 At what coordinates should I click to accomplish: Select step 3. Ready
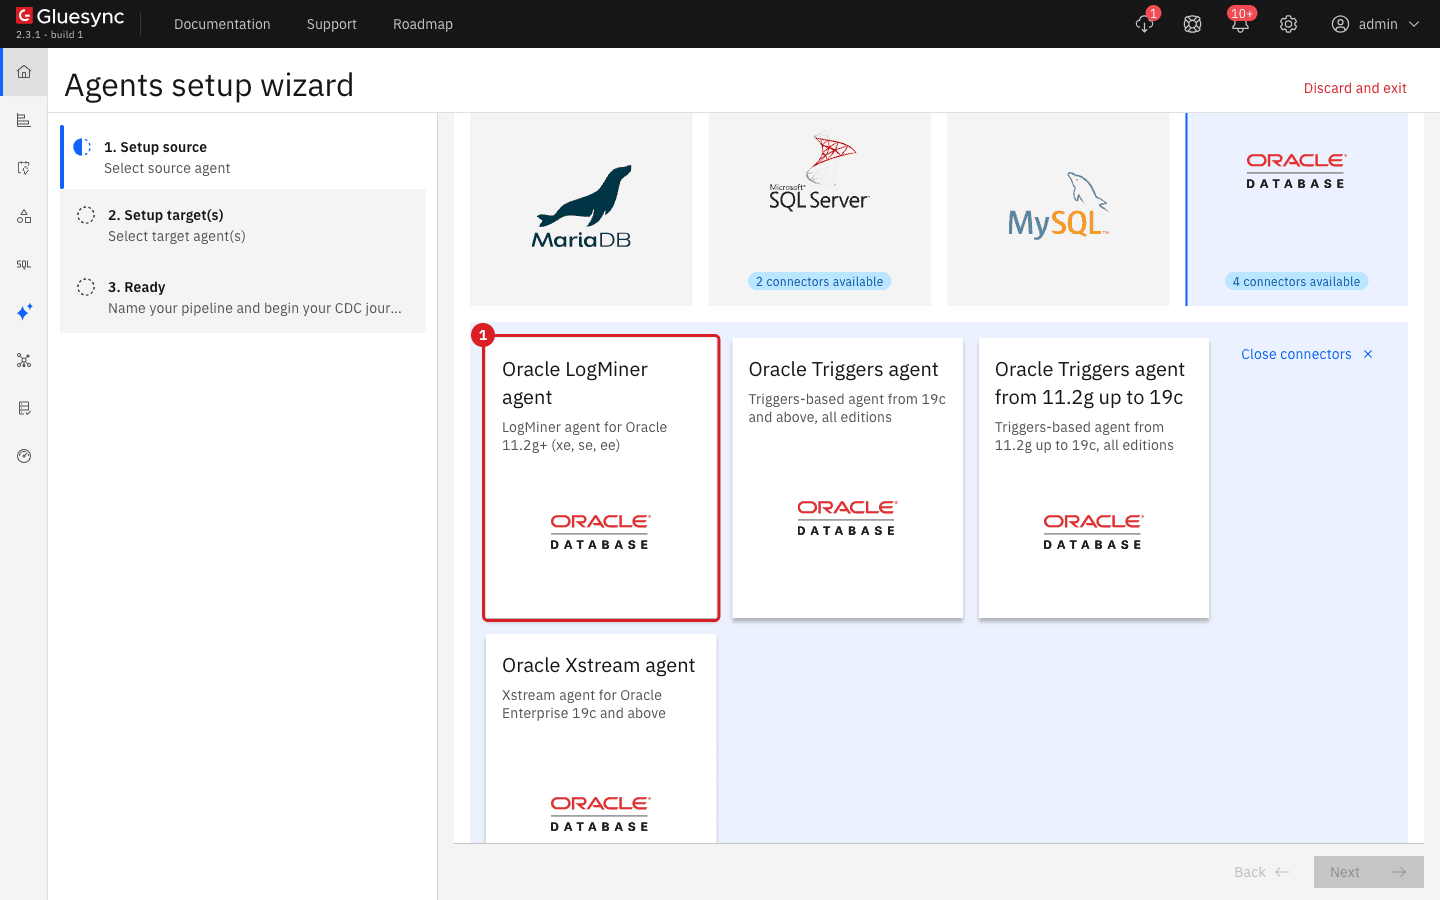point(243,297)
